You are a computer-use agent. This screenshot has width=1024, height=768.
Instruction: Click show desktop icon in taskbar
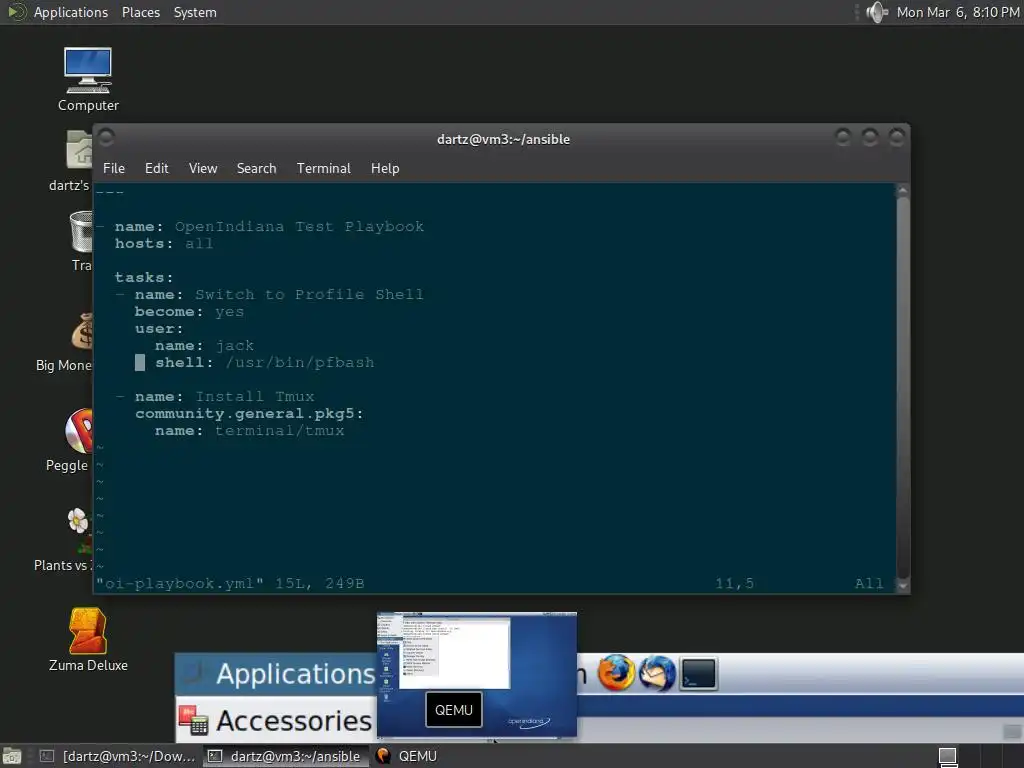12,756
